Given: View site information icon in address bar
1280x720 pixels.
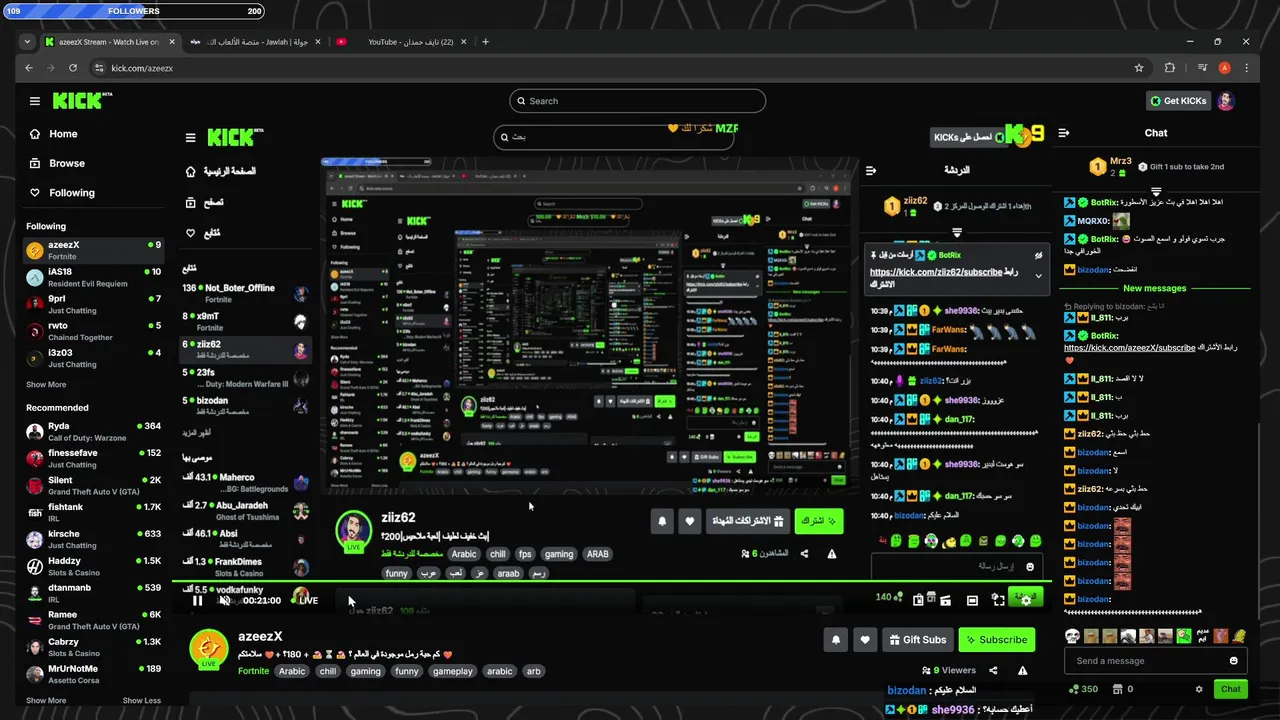Looking at the screenshot, I should click(99, 68).
